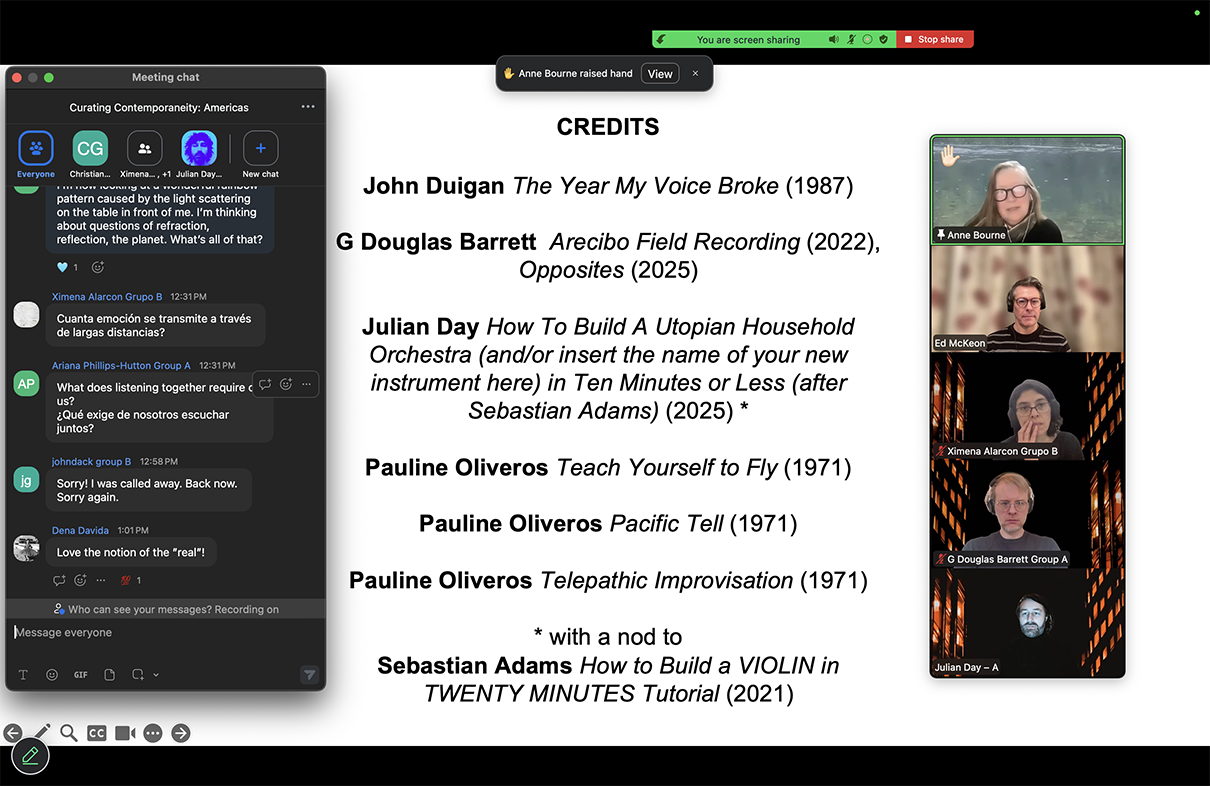Select Anne Bourne's video thumbnail
1210x786 pixels.
(1028, 190)
